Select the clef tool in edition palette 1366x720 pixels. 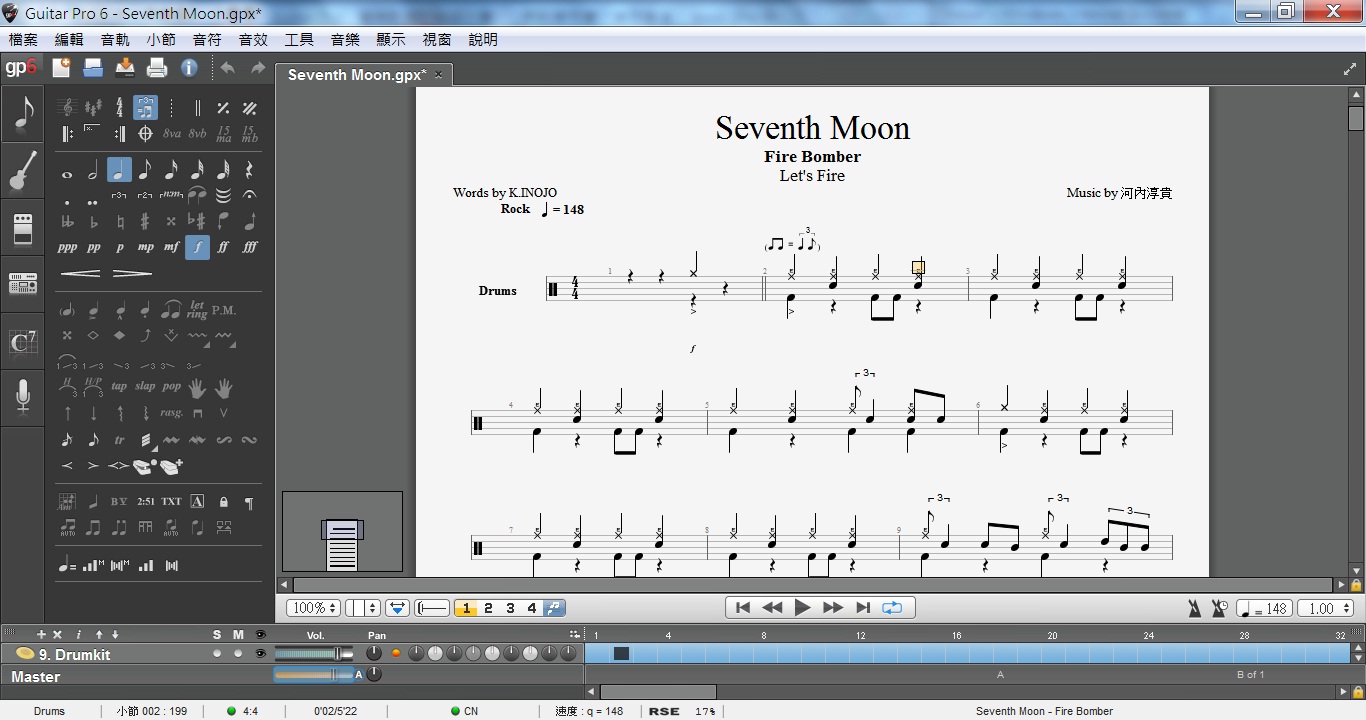67,107
